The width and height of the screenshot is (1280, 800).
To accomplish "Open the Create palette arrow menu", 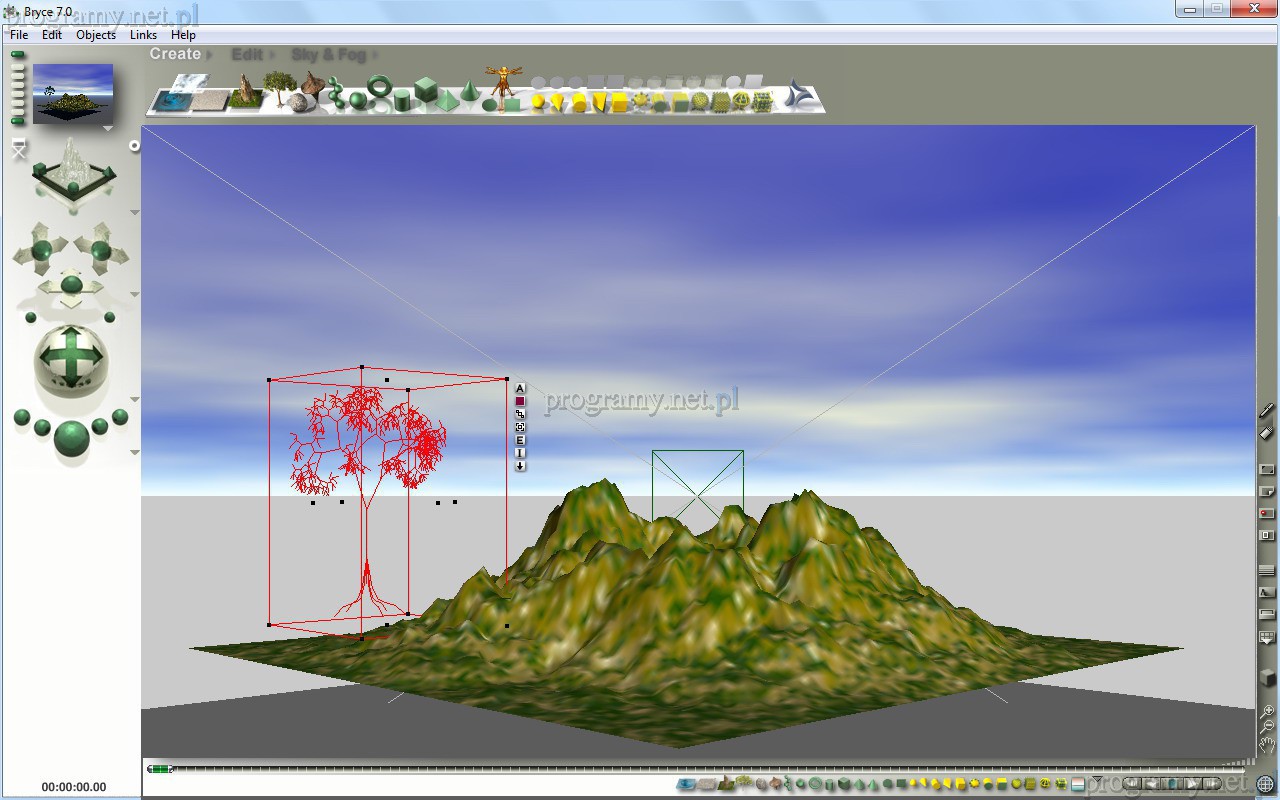I will pos(207,55).
